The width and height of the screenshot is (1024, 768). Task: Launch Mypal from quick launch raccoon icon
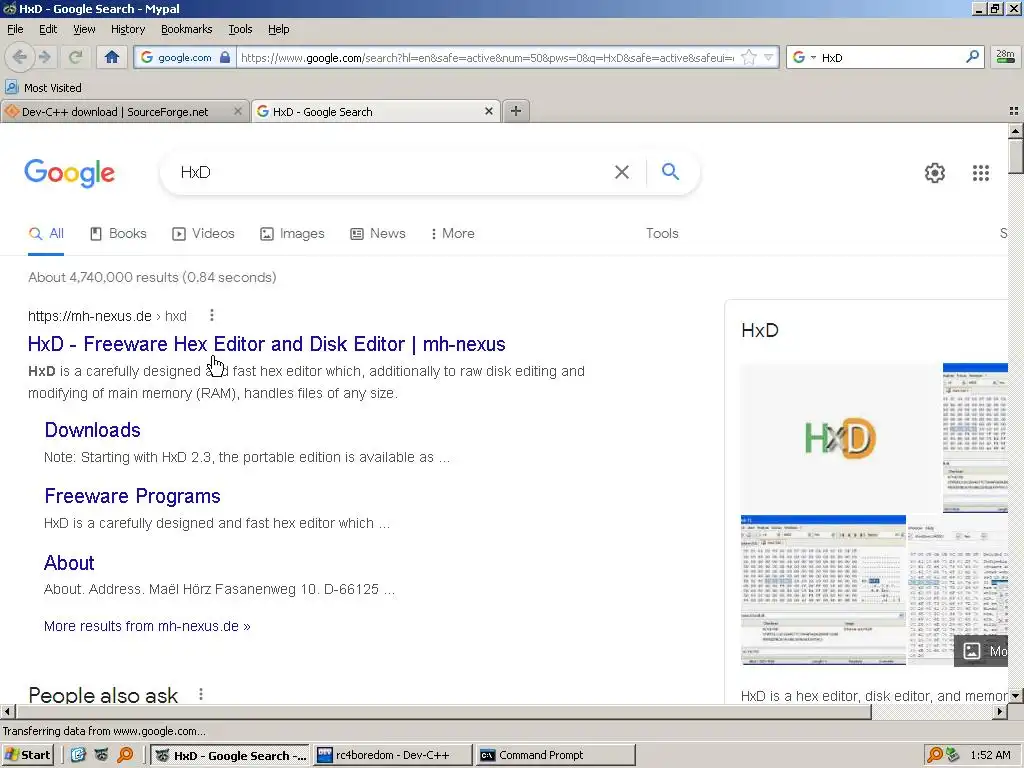[101, 755]
